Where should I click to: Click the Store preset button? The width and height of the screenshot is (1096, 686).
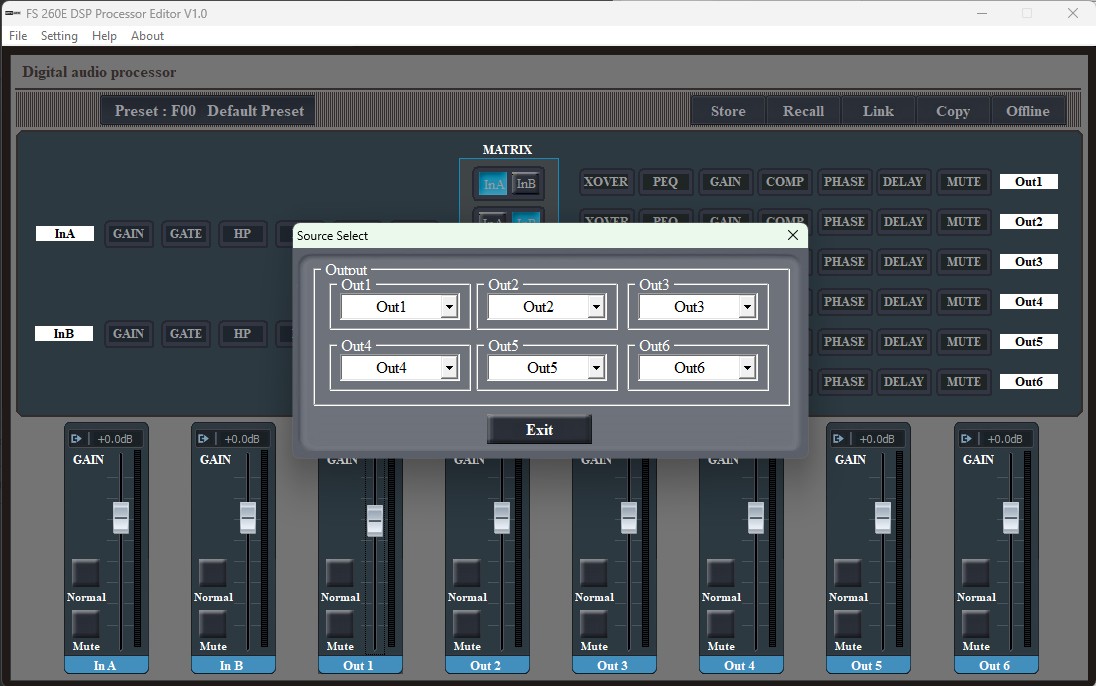tap(728, 111)
